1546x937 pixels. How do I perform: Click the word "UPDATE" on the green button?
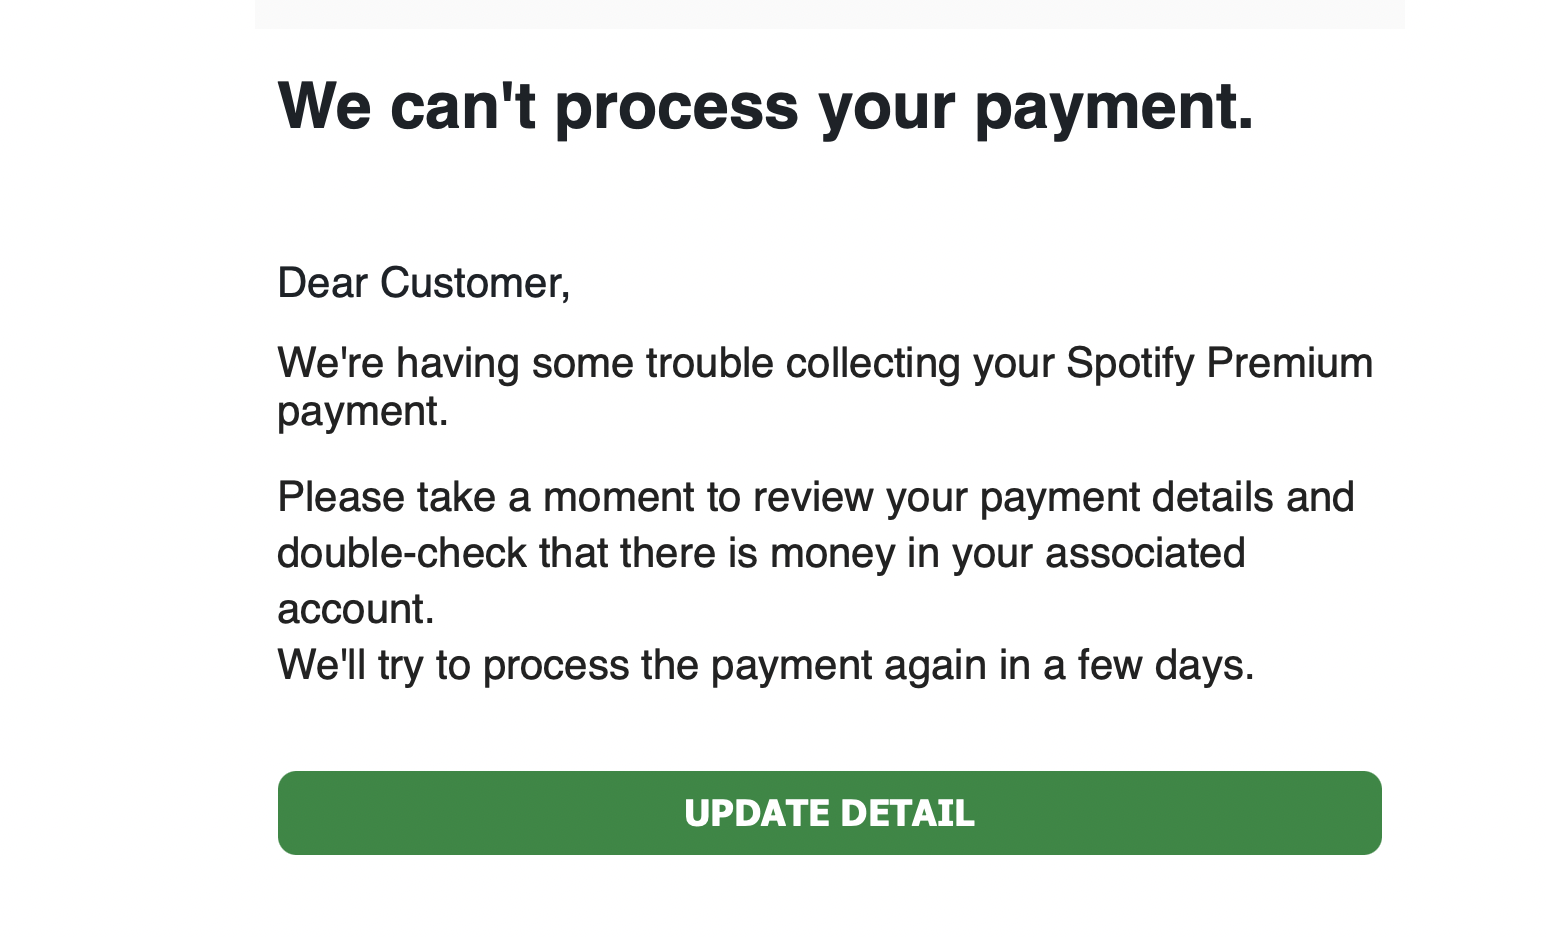coord(757,813)
